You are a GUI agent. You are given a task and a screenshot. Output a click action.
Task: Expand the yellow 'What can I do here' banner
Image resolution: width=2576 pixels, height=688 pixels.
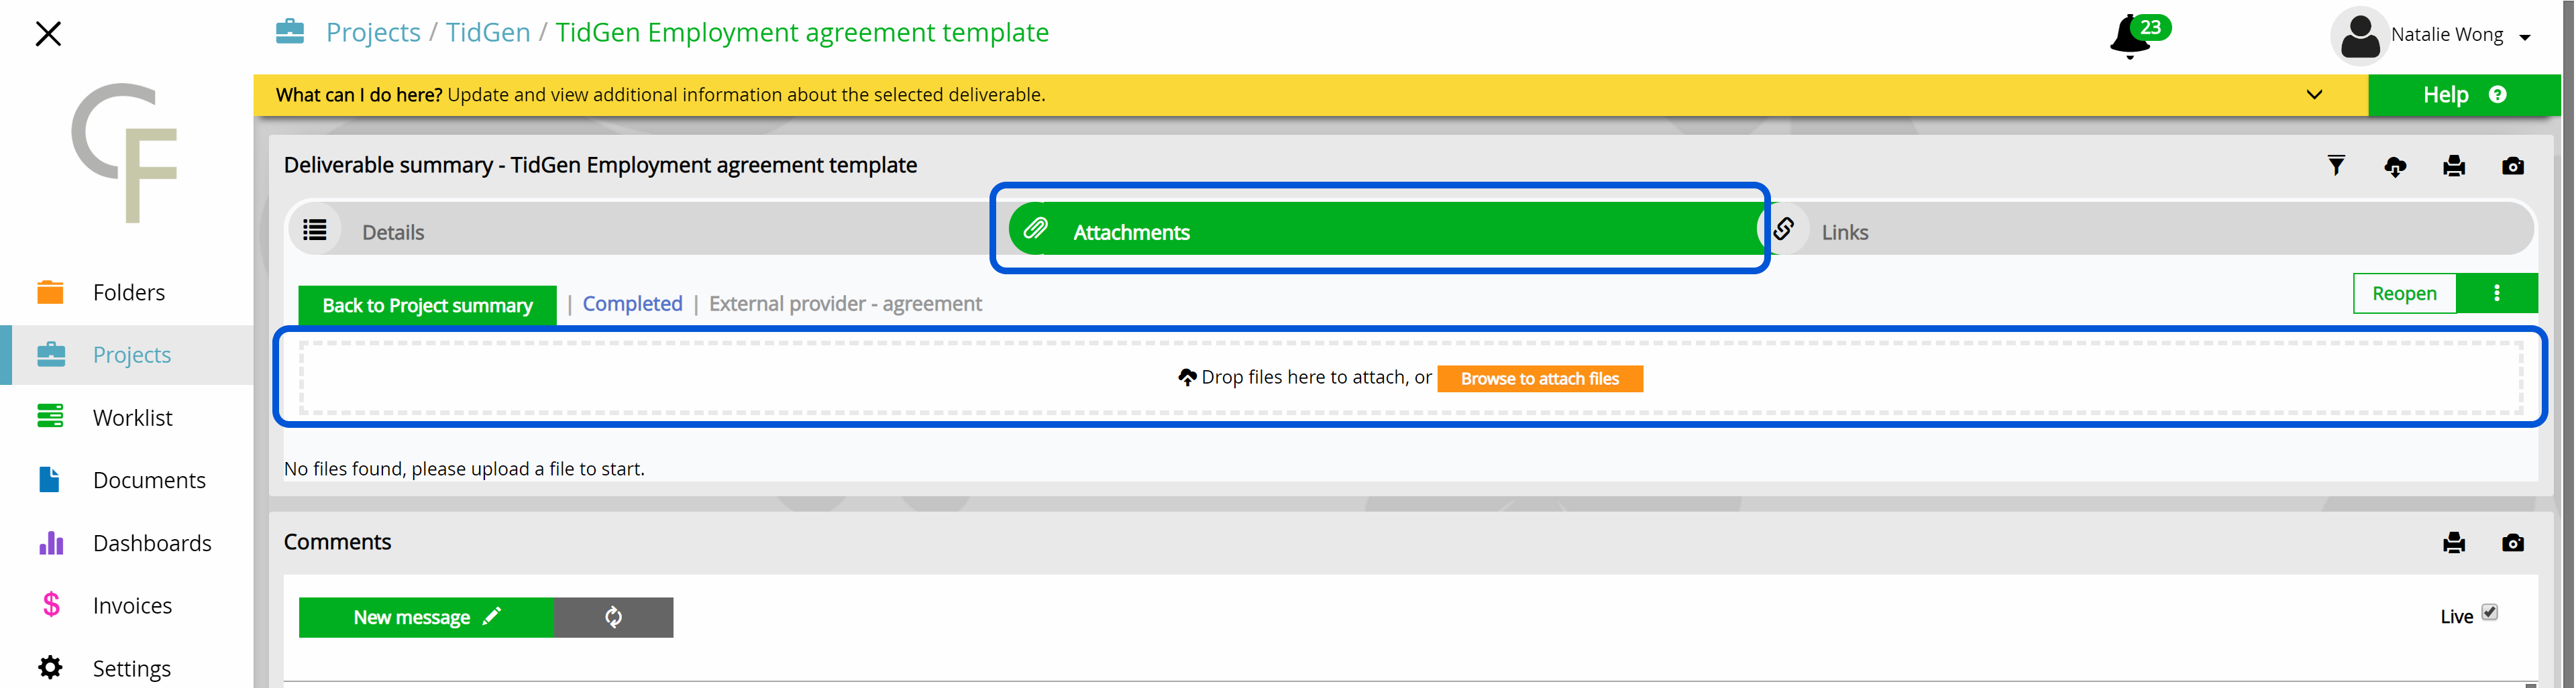click(2314, 95)
